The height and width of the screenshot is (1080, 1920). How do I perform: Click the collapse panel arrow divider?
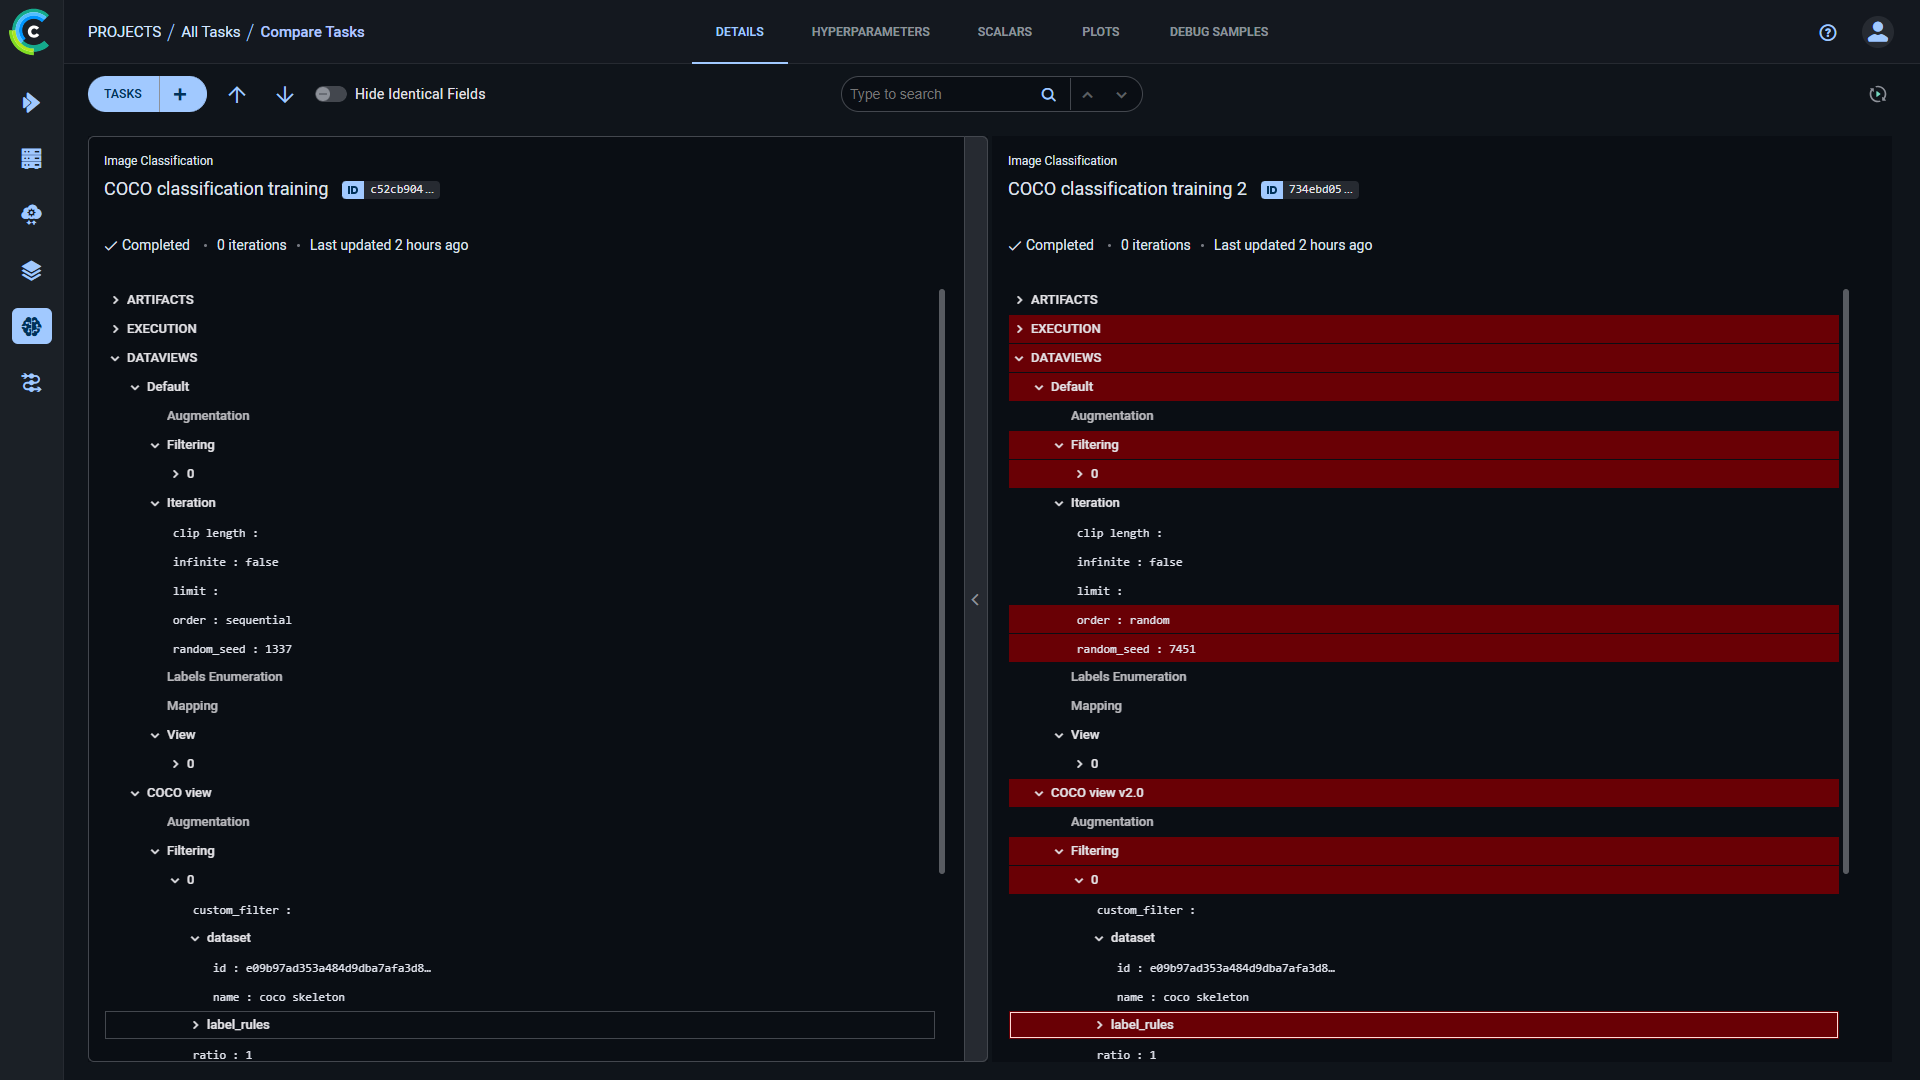point(975,600)
